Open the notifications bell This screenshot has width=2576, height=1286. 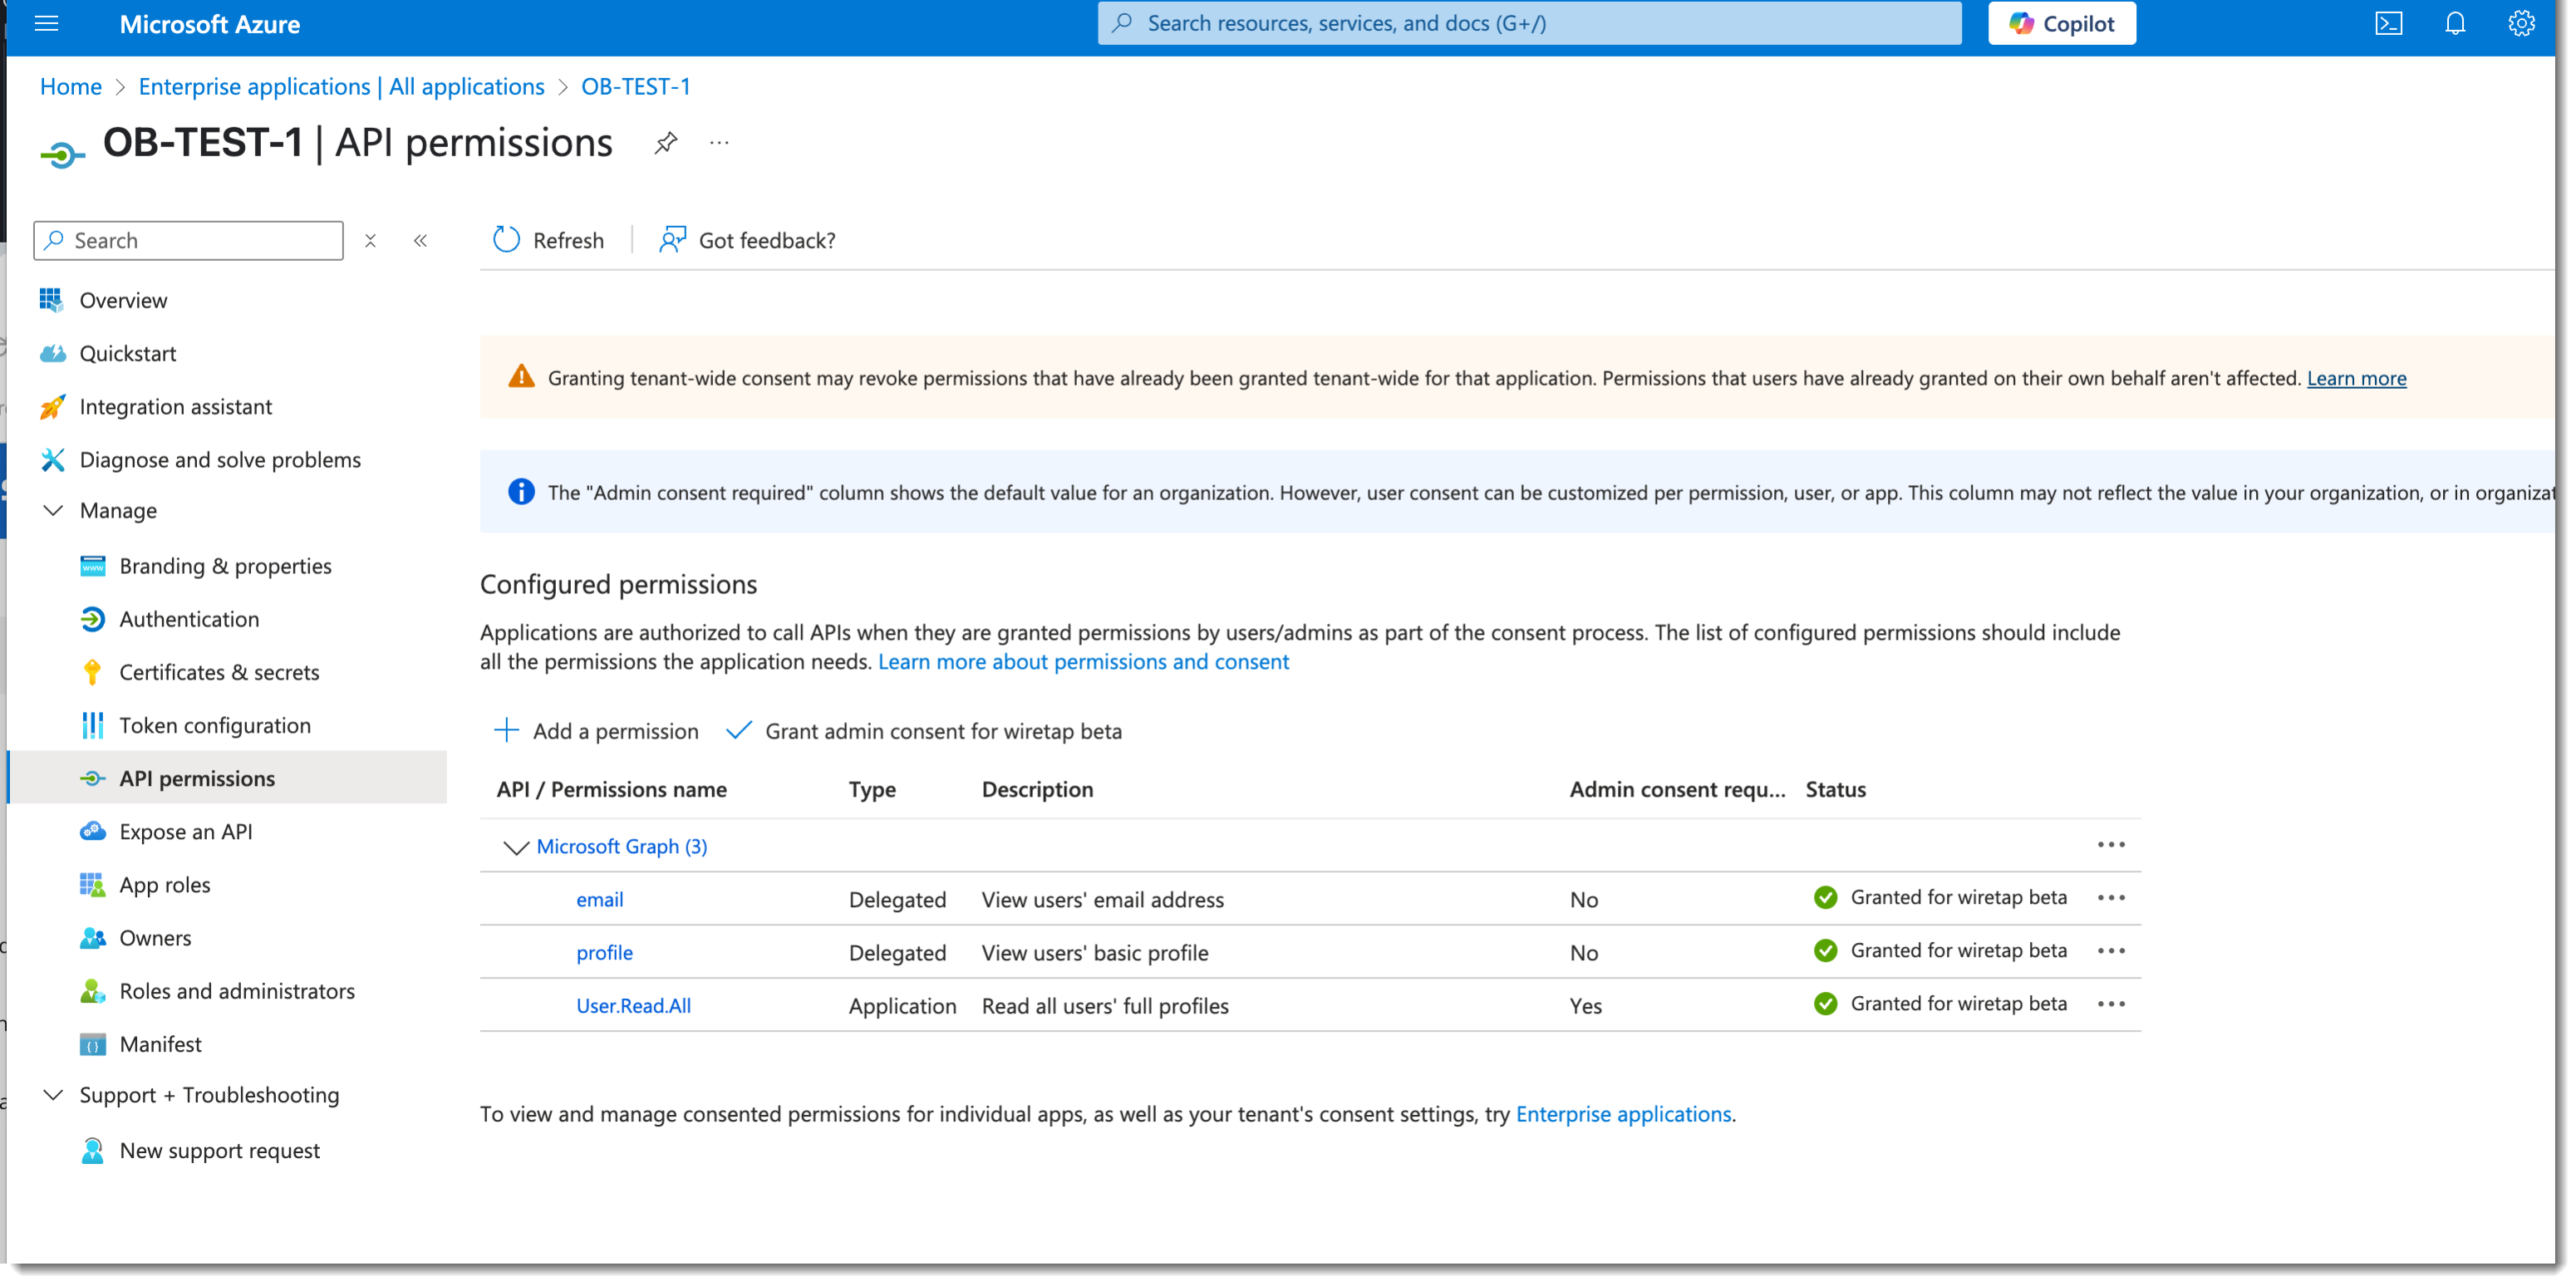click(x=2454, y=23)
